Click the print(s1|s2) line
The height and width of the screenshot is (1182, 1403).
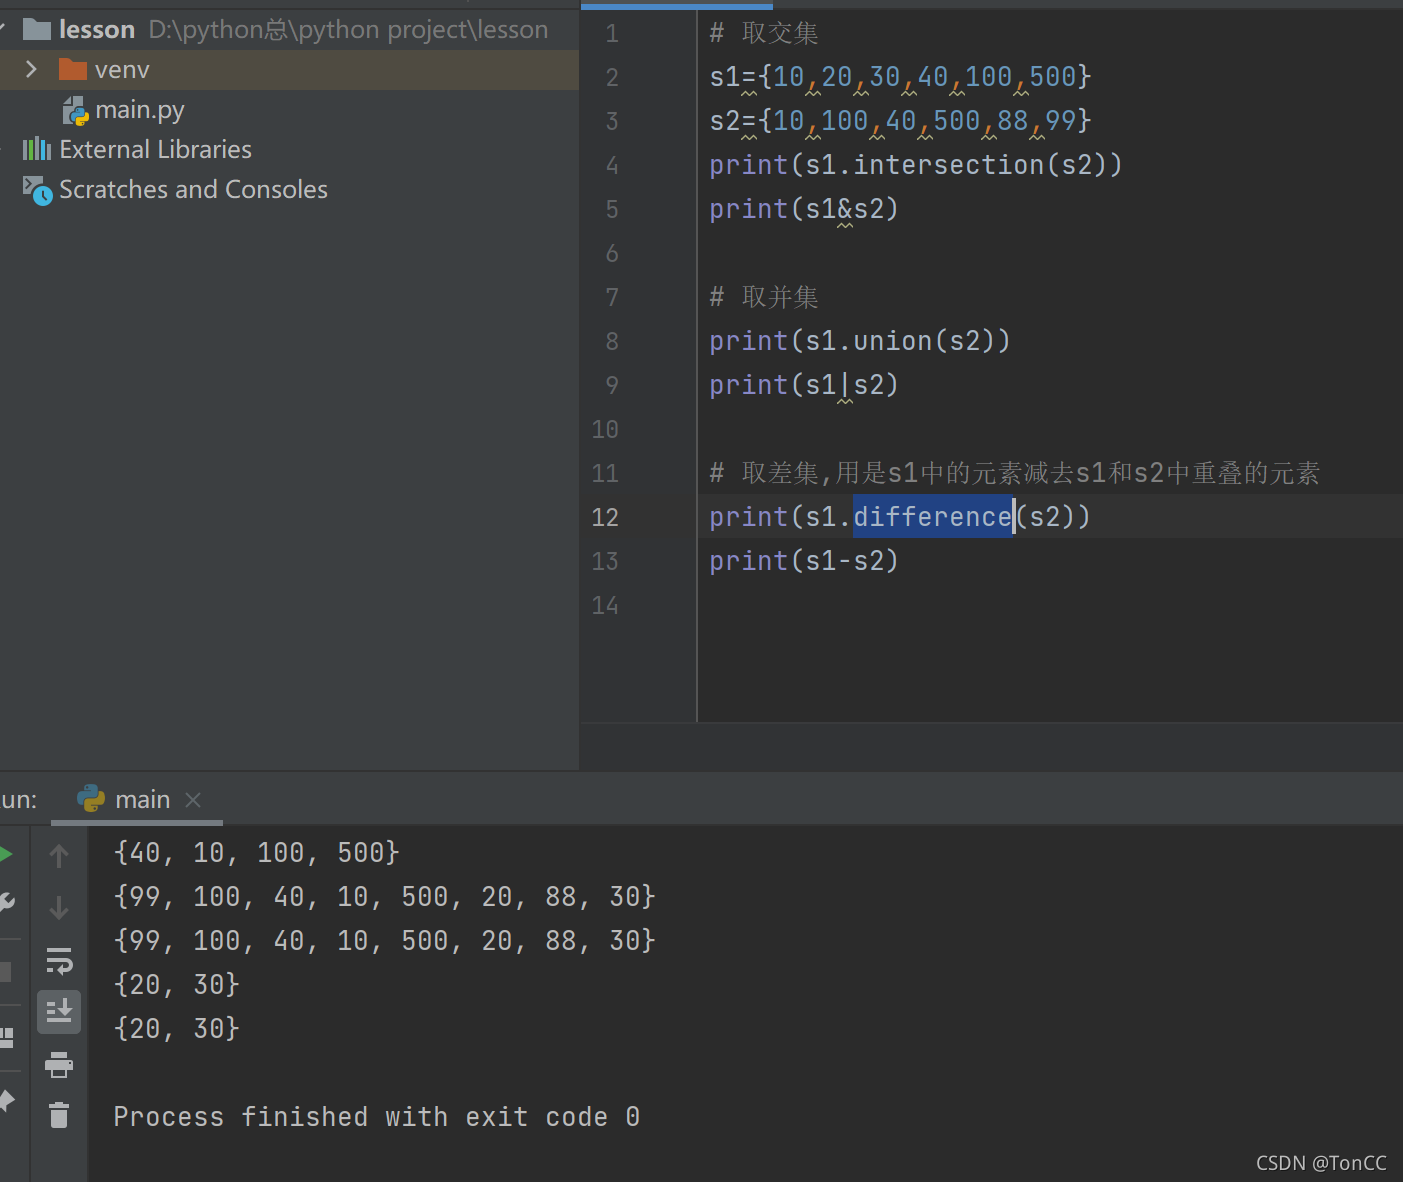(804, 385)
